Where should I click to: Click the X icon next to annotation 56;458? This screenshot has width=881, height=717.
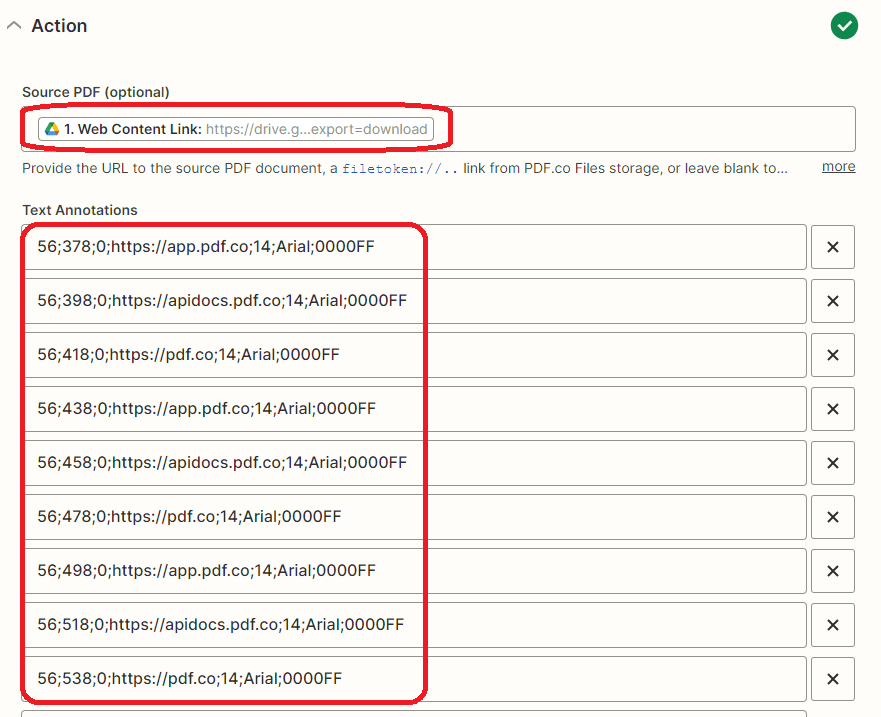pyautogui.click(x=833, y=463)
